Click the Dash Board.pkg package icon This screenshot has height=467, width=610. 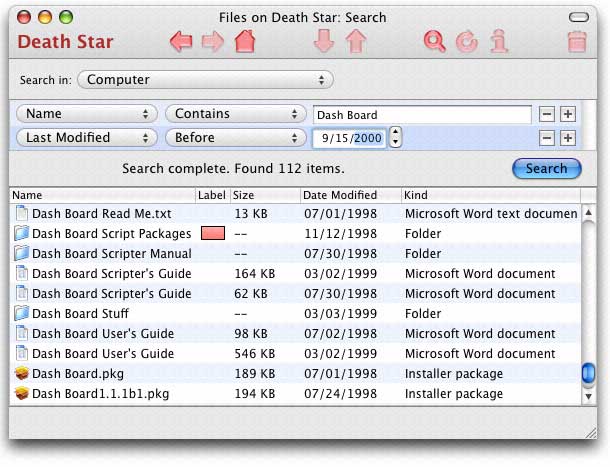22,373
